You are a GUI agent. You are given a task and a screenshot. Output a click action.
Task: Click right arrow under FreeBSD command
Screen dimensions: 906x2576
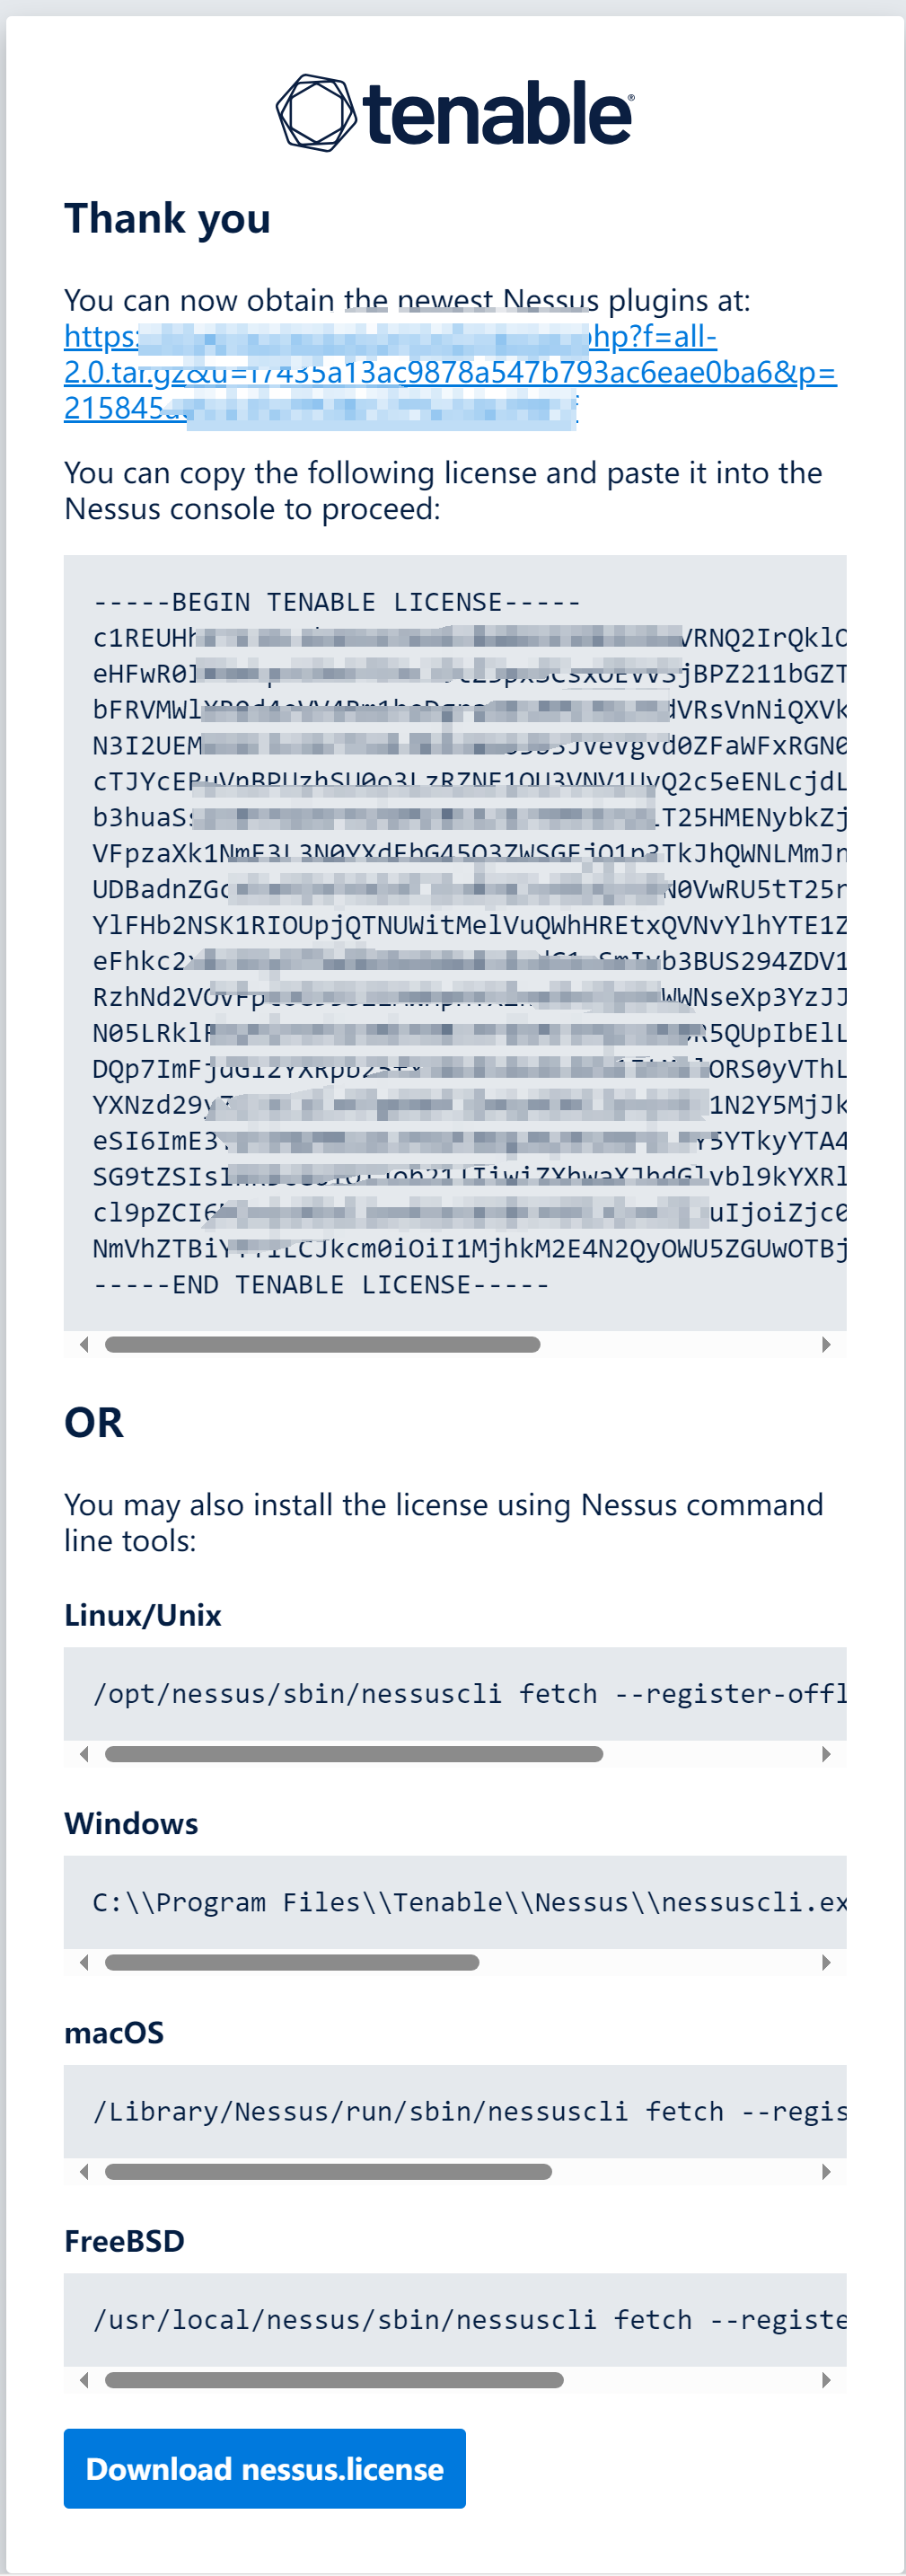pyautogui.click(x=826, y=2380)
